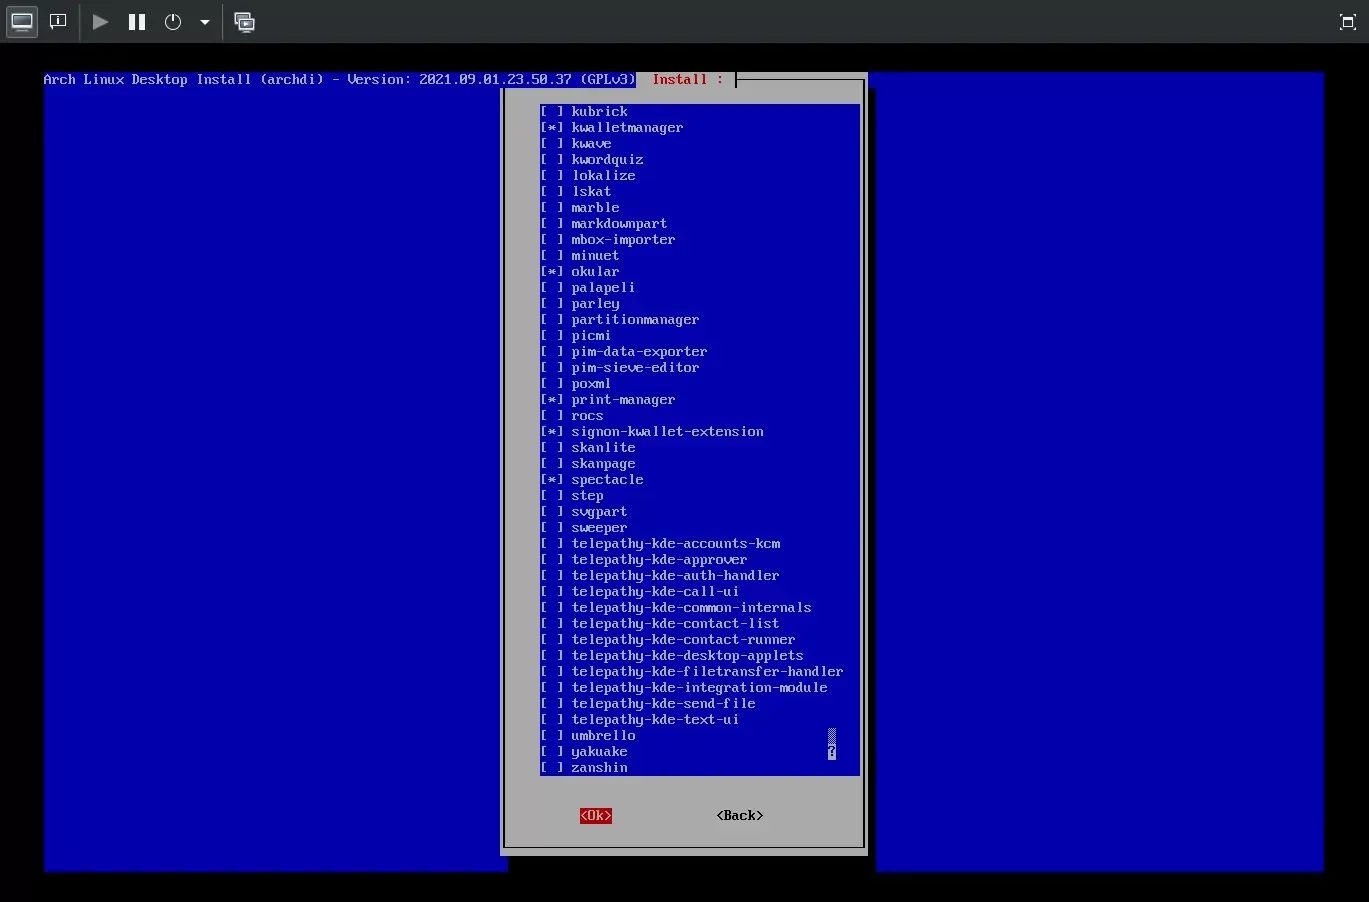Select the marble package entry
Viewport: 1369px width, 902px height.
[595, 208]
